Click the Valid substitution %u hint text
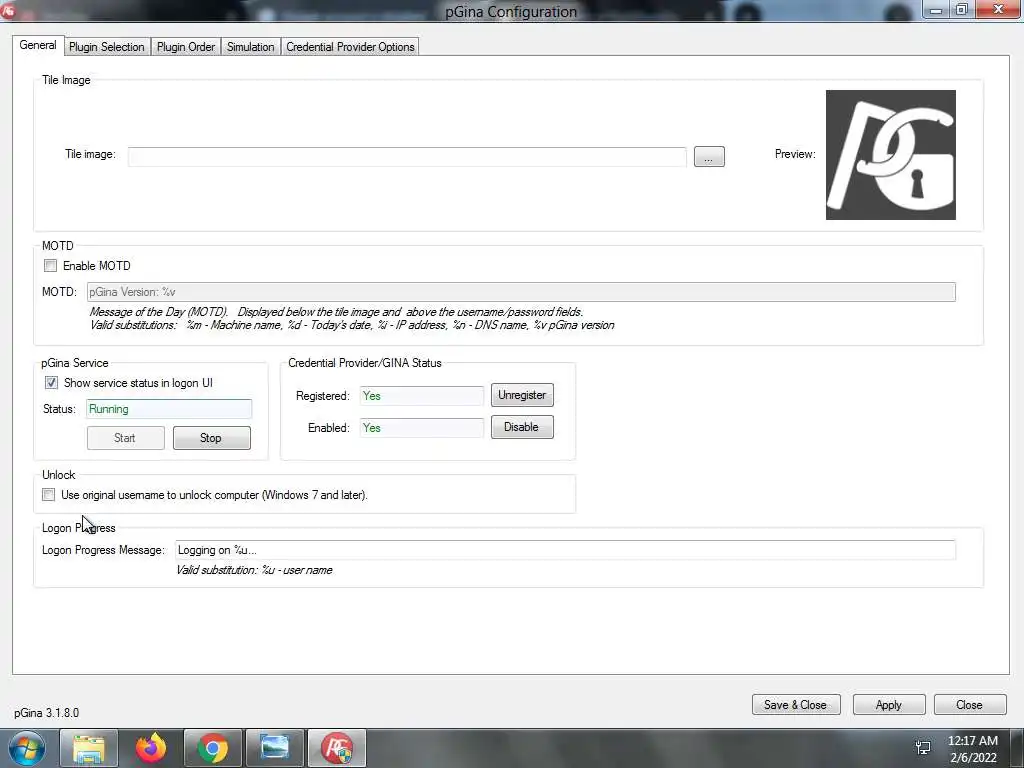The width and height of the screenshot is (1024, 768). tap(254, 570)
